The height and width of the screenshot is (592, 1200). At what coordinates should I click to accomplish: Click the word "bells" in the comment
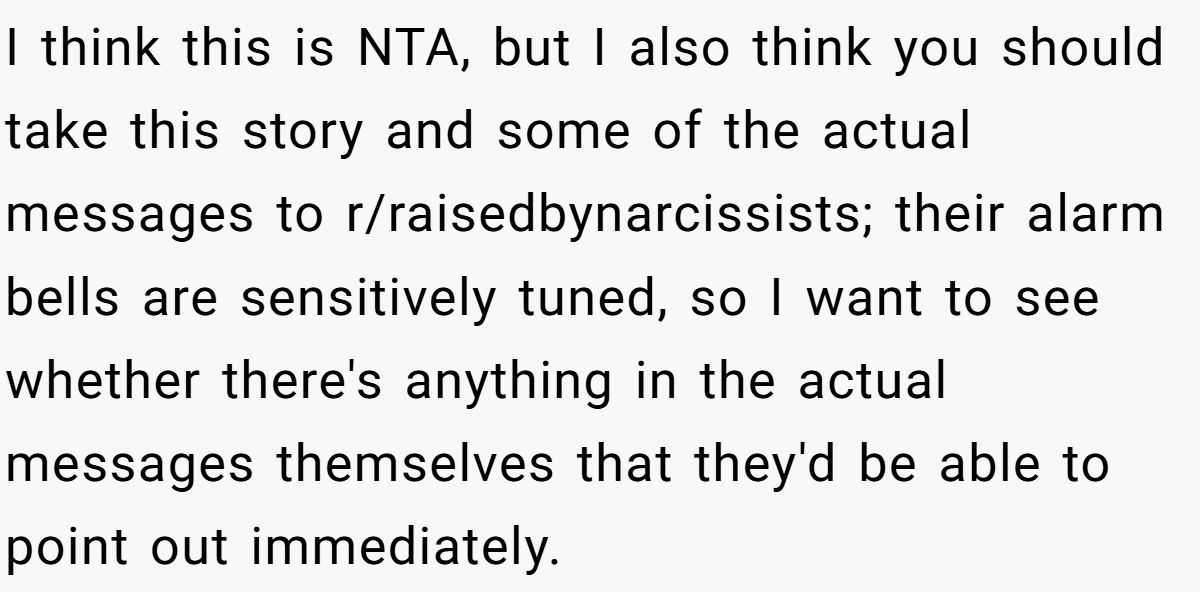[59, 299]
